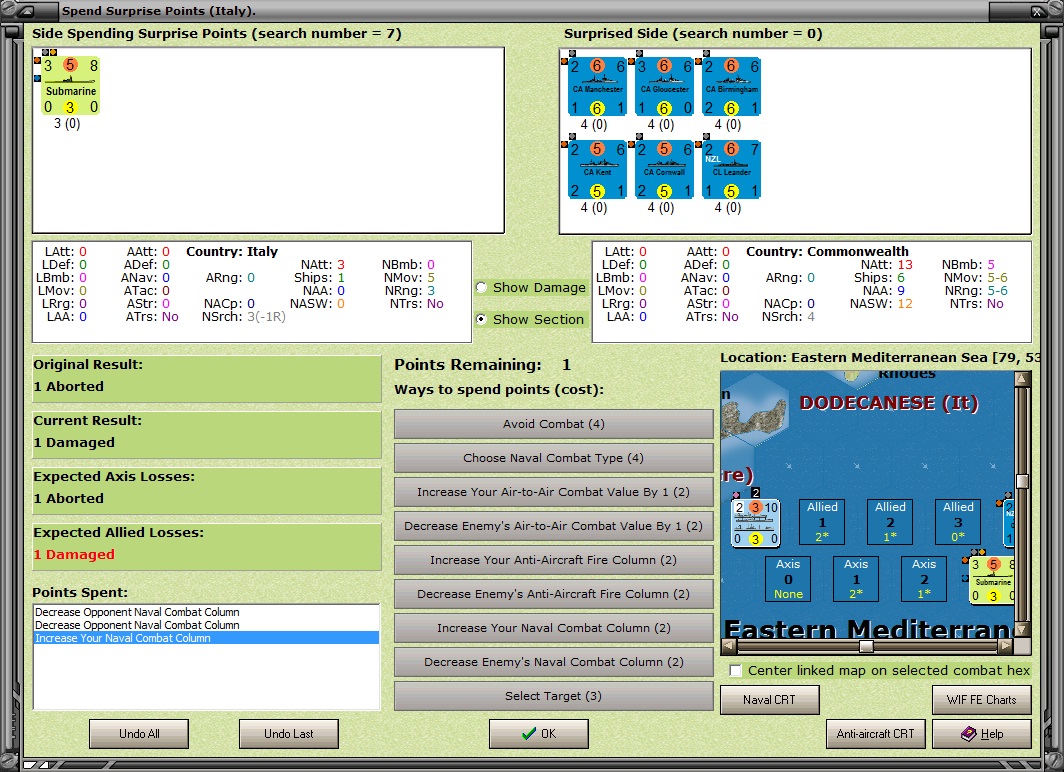1064x772 pixels.
Task: Click the Allied 1 sea box on map
Action: (x=822, y=522)
